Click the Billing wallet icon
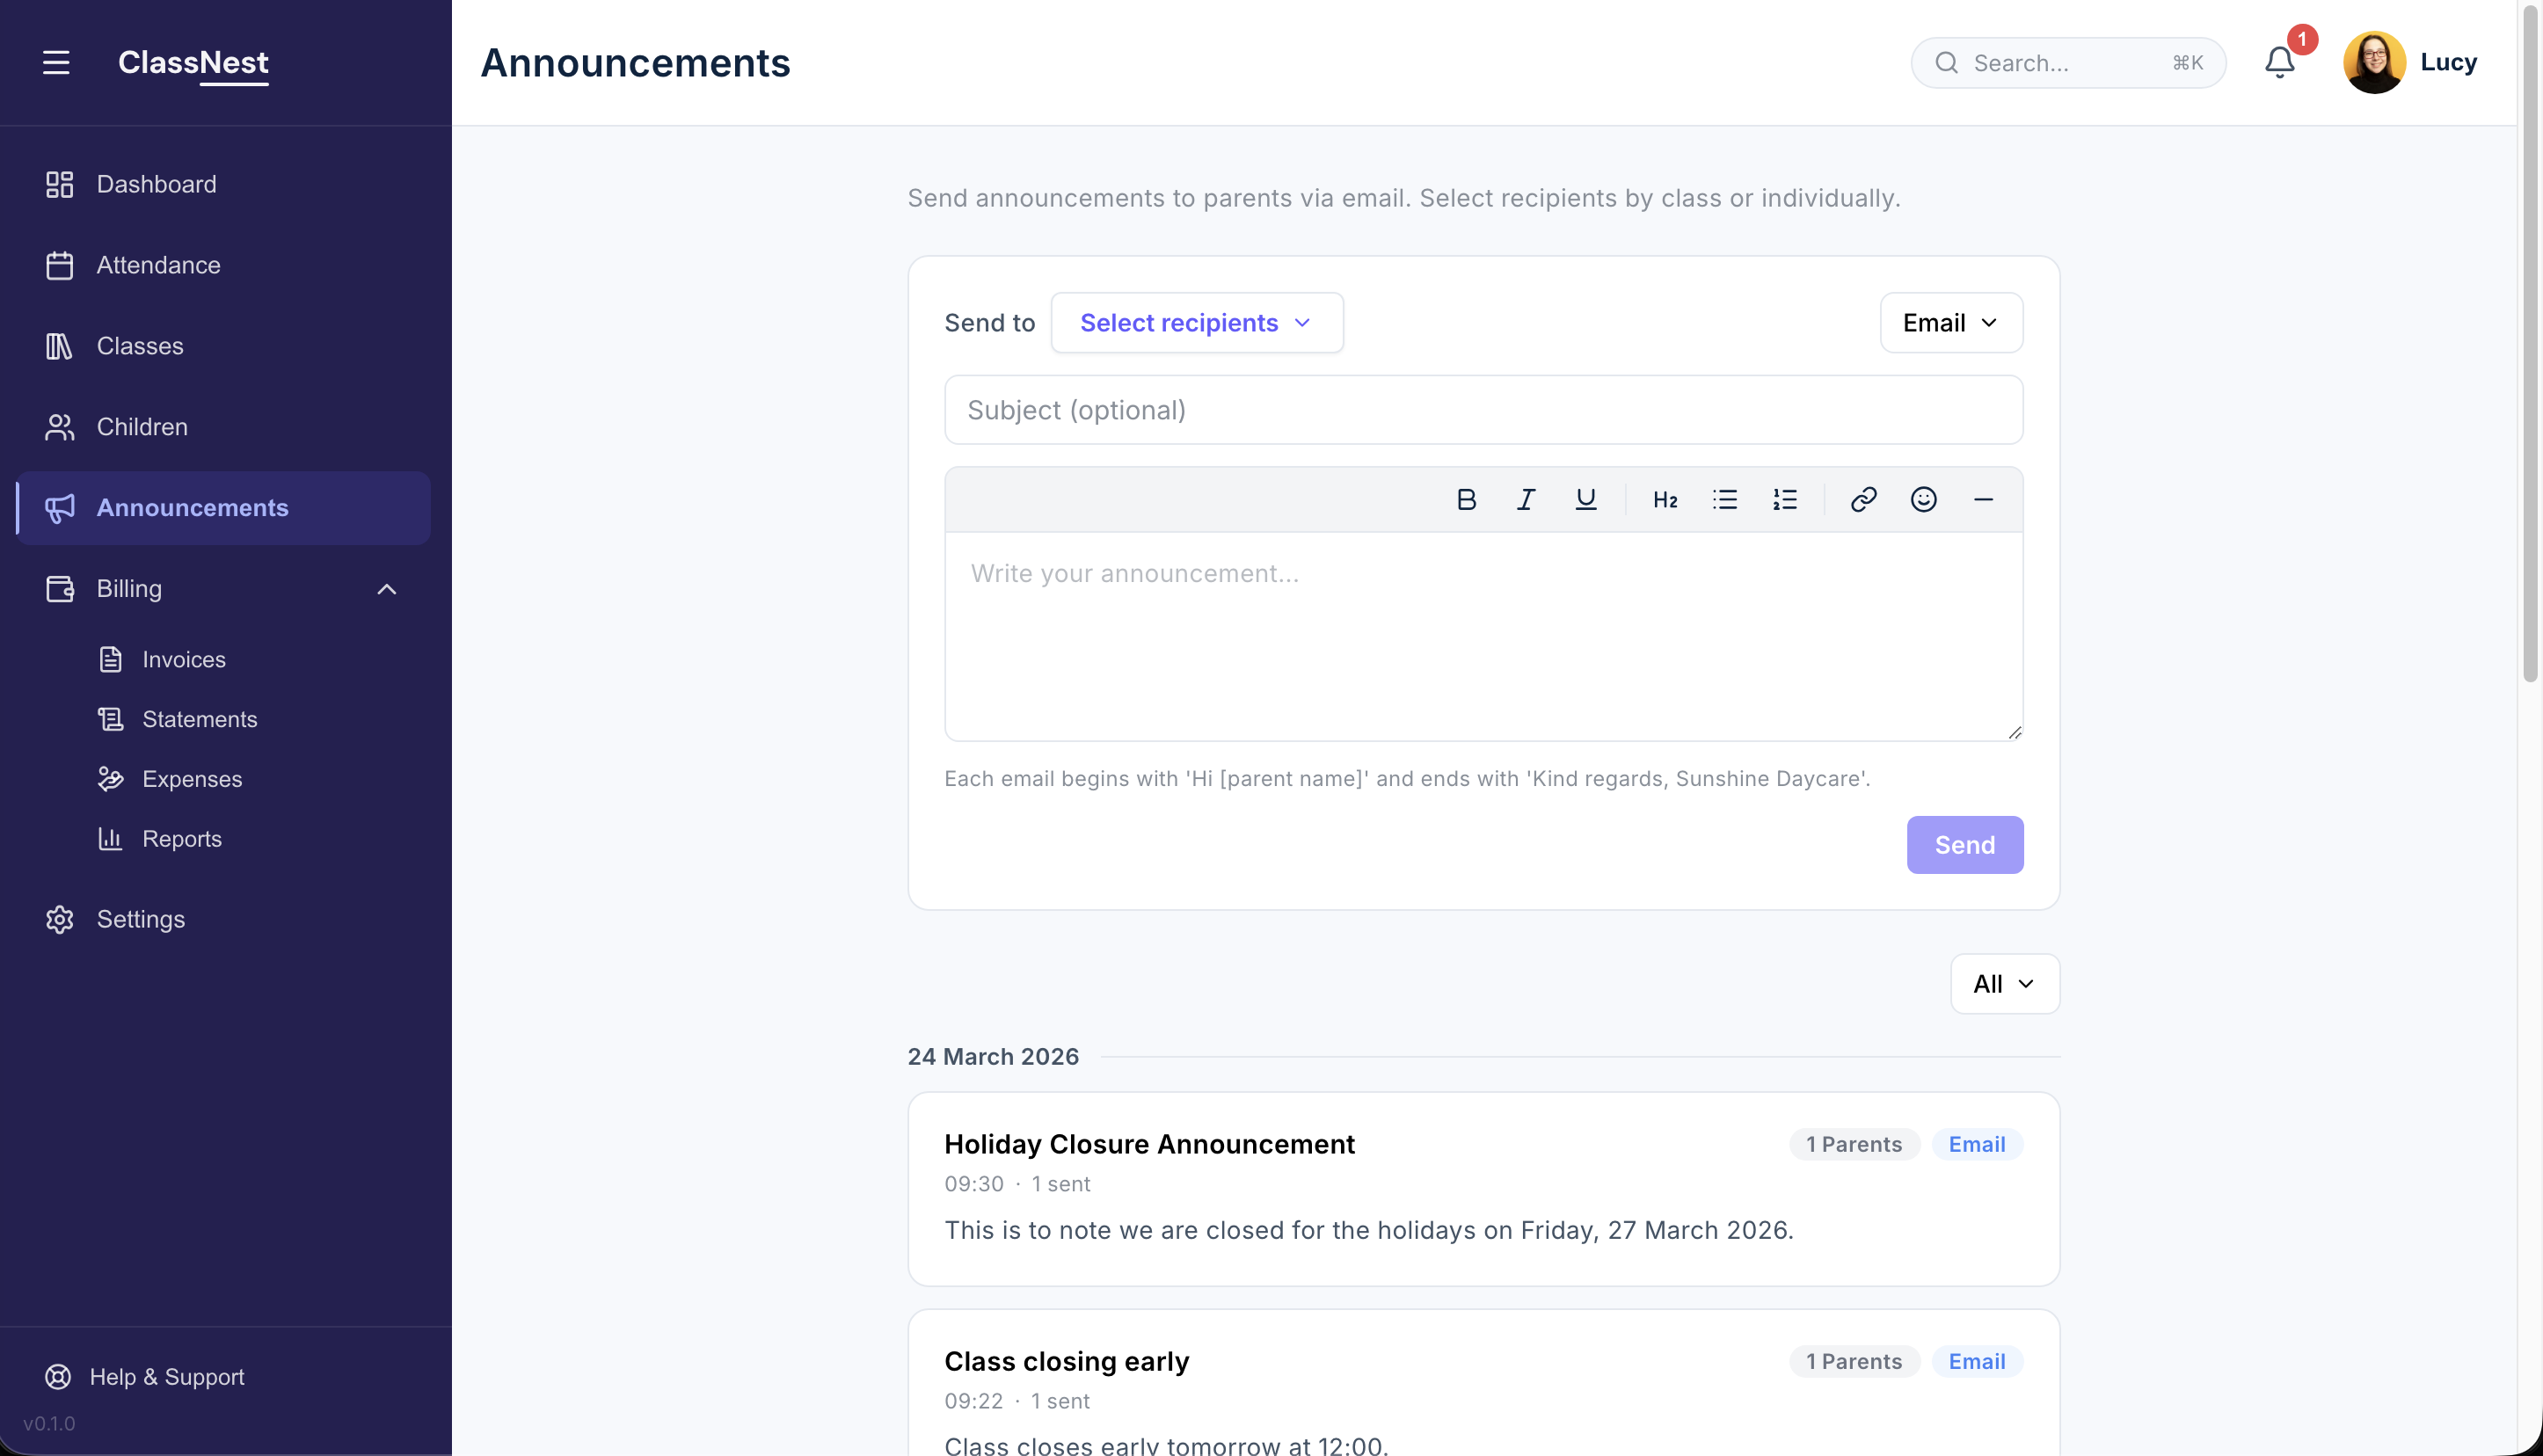Viewport: 2543px width, 1456px height. (x=60, y=589)
